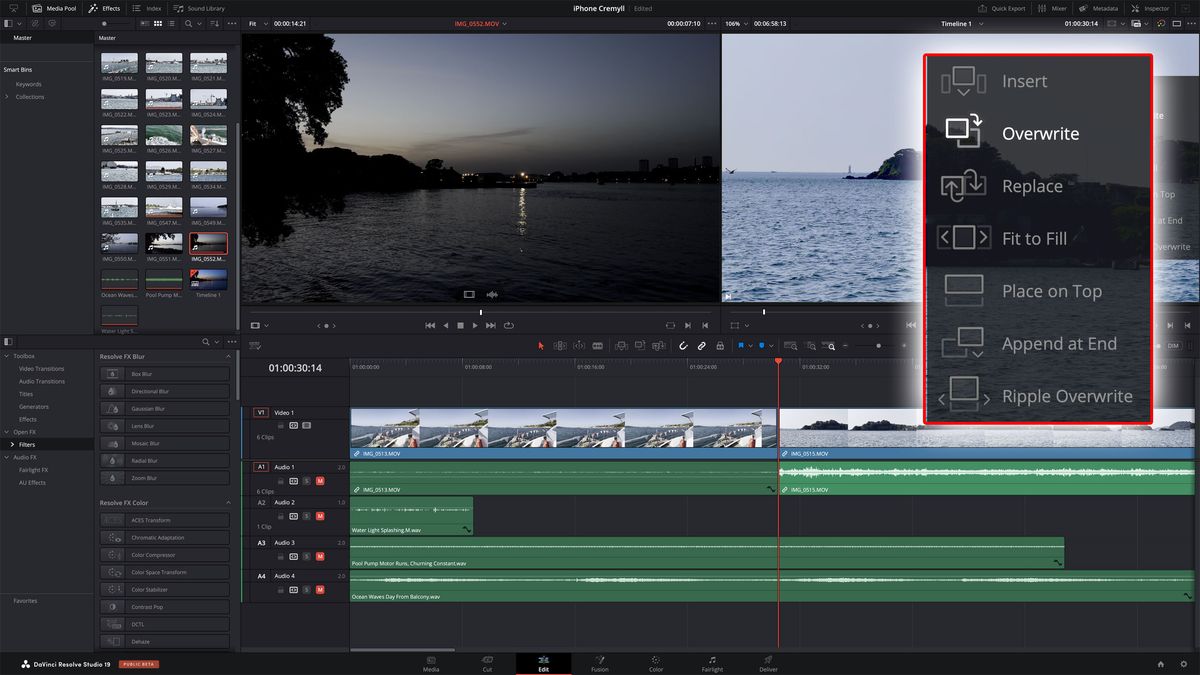Open the home icon at bottom right

tap(1160, 664)
